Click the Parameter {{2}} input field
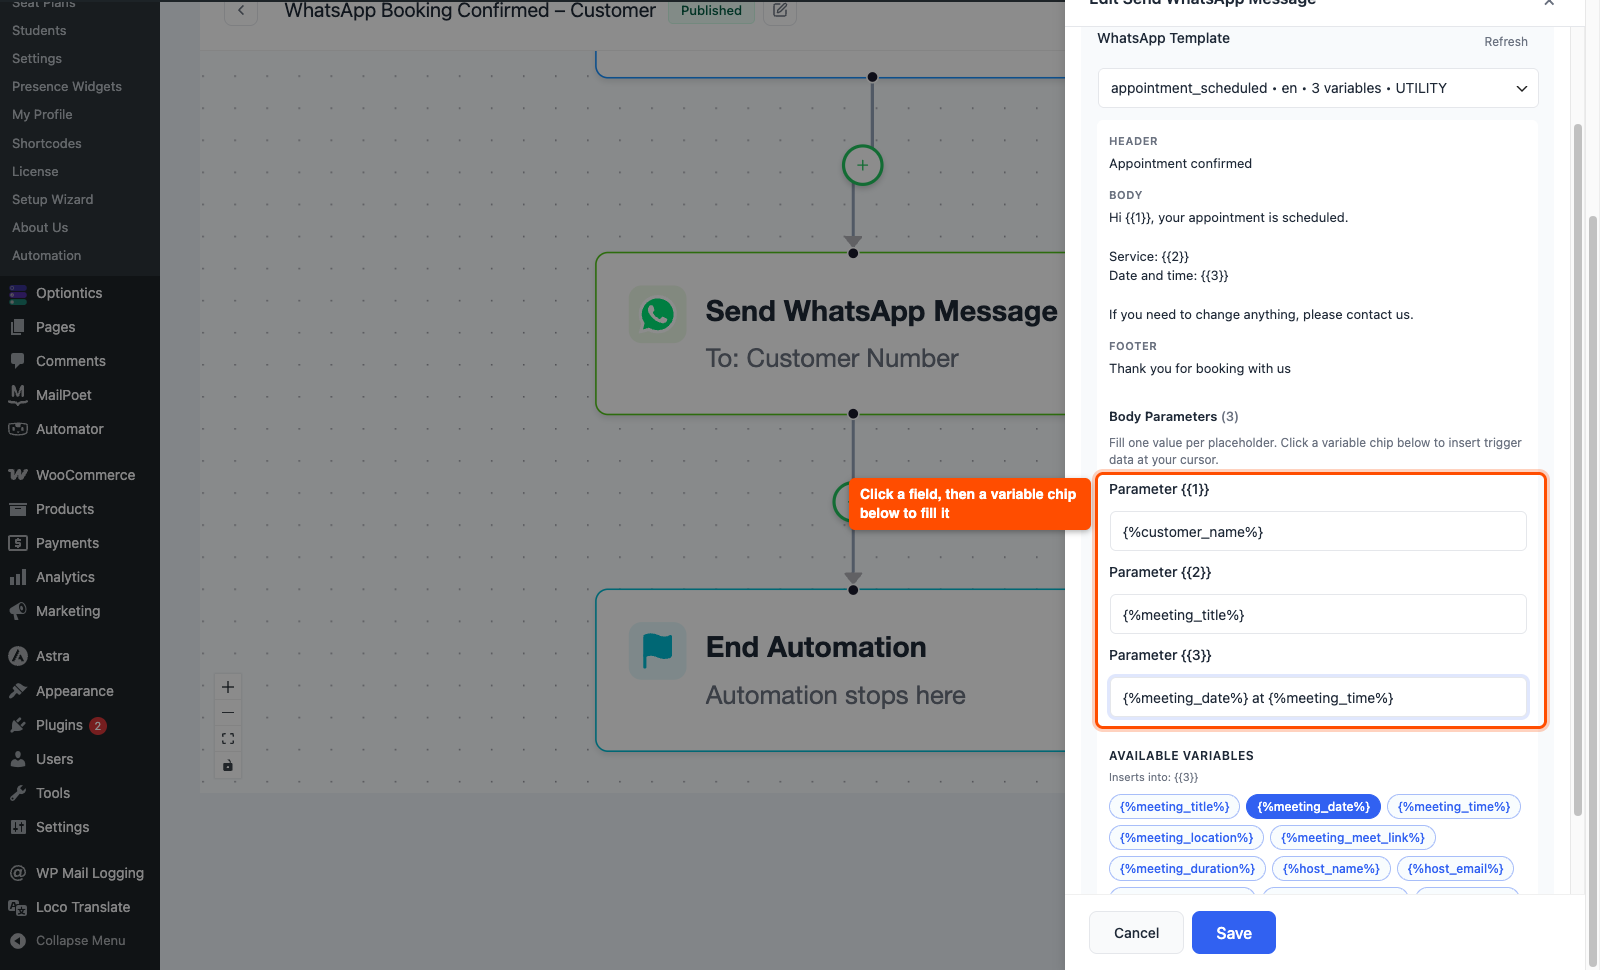 point(1318,615)
